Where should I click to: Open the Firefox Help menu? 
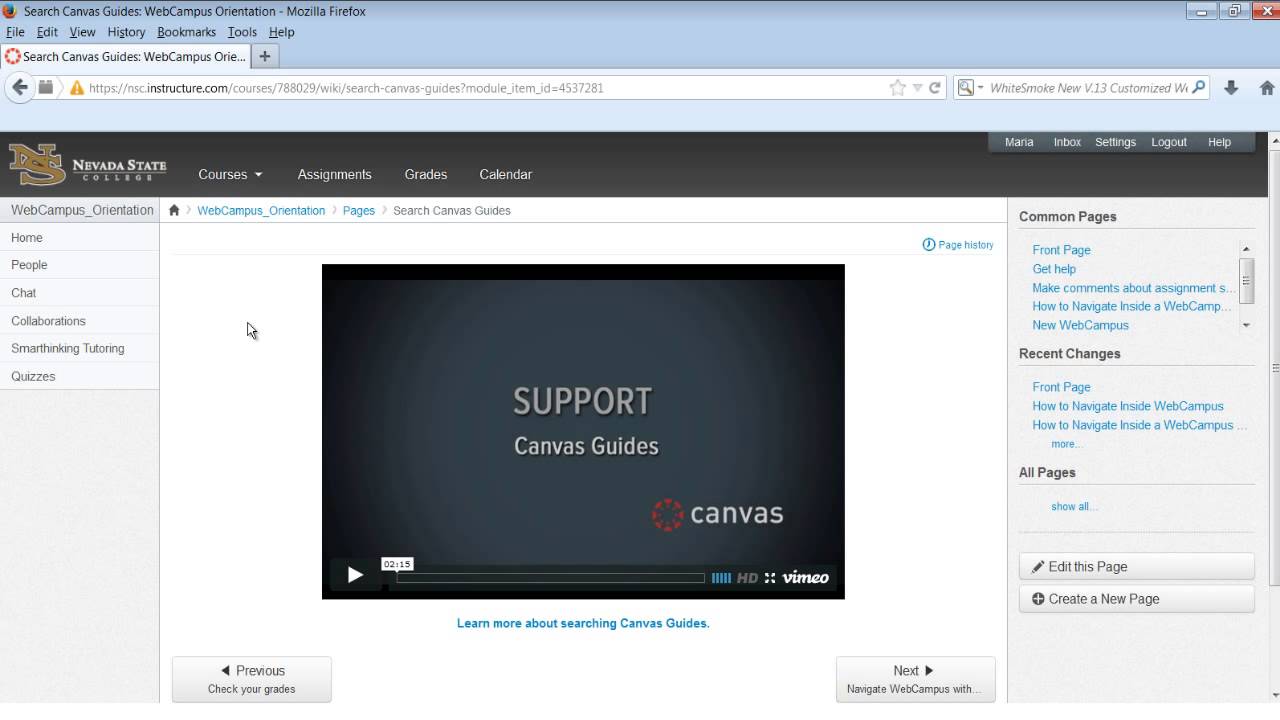coord(281,32)
